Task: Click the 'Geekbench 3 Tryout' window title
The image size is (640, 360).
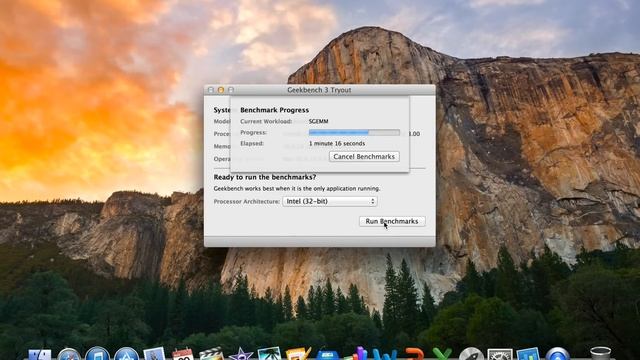Action: point(319,90)
